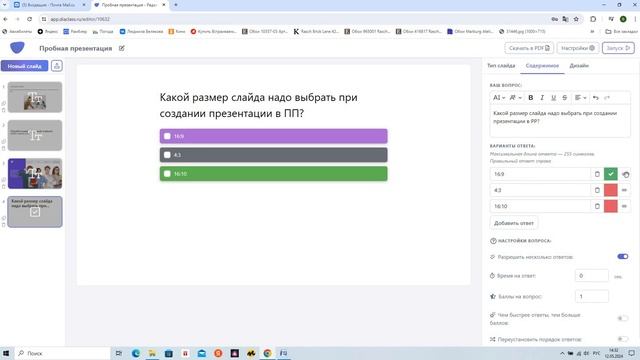The height and width of the screenshot is (360, 640).
Task: Delete the 16:10 answer option
Action: click(597, 206)
